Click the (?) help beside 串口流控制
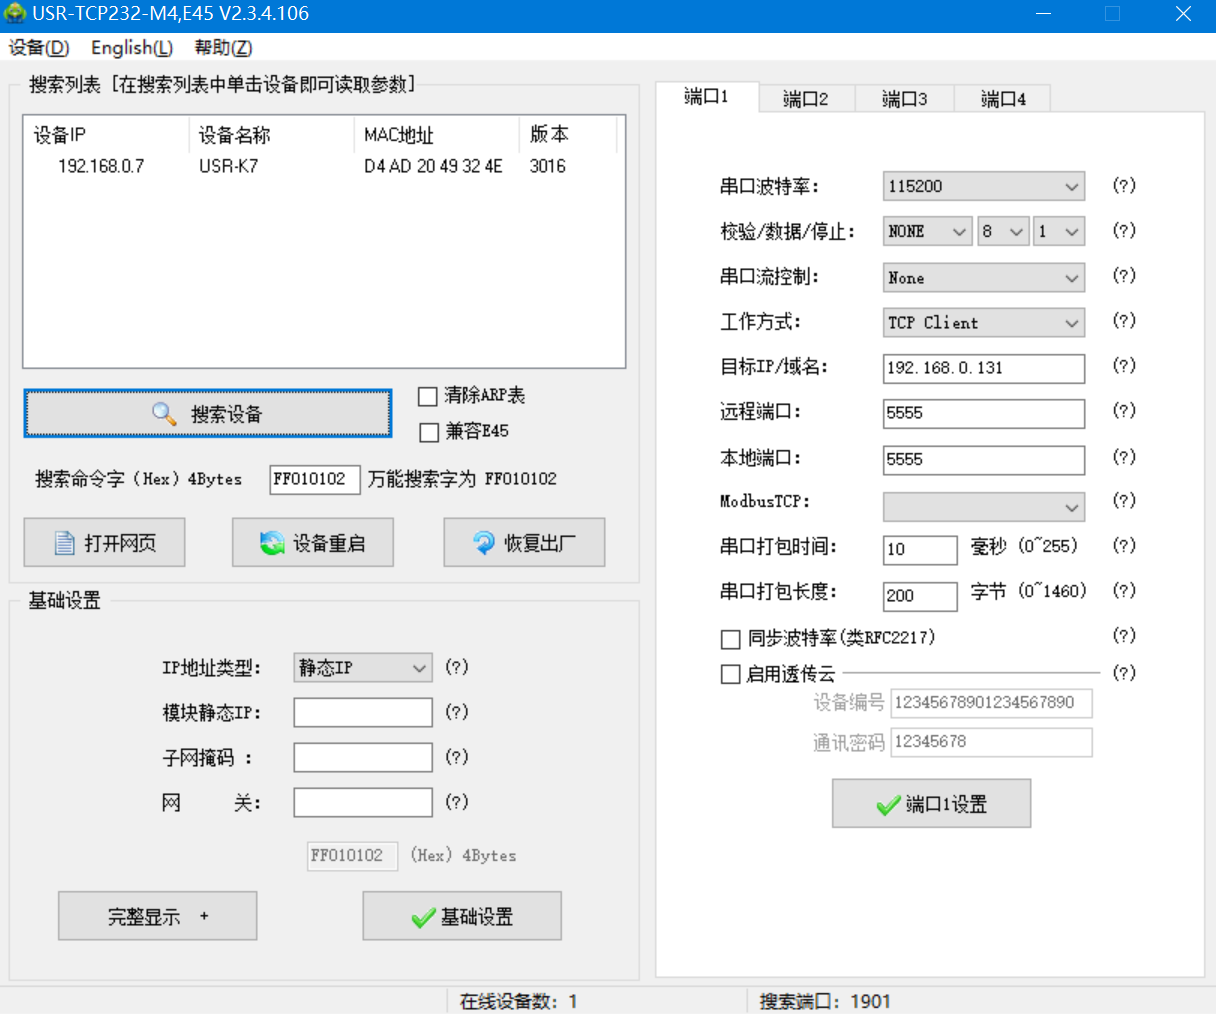Viewport: 1216px width, 1014px height. (1124, 275)
